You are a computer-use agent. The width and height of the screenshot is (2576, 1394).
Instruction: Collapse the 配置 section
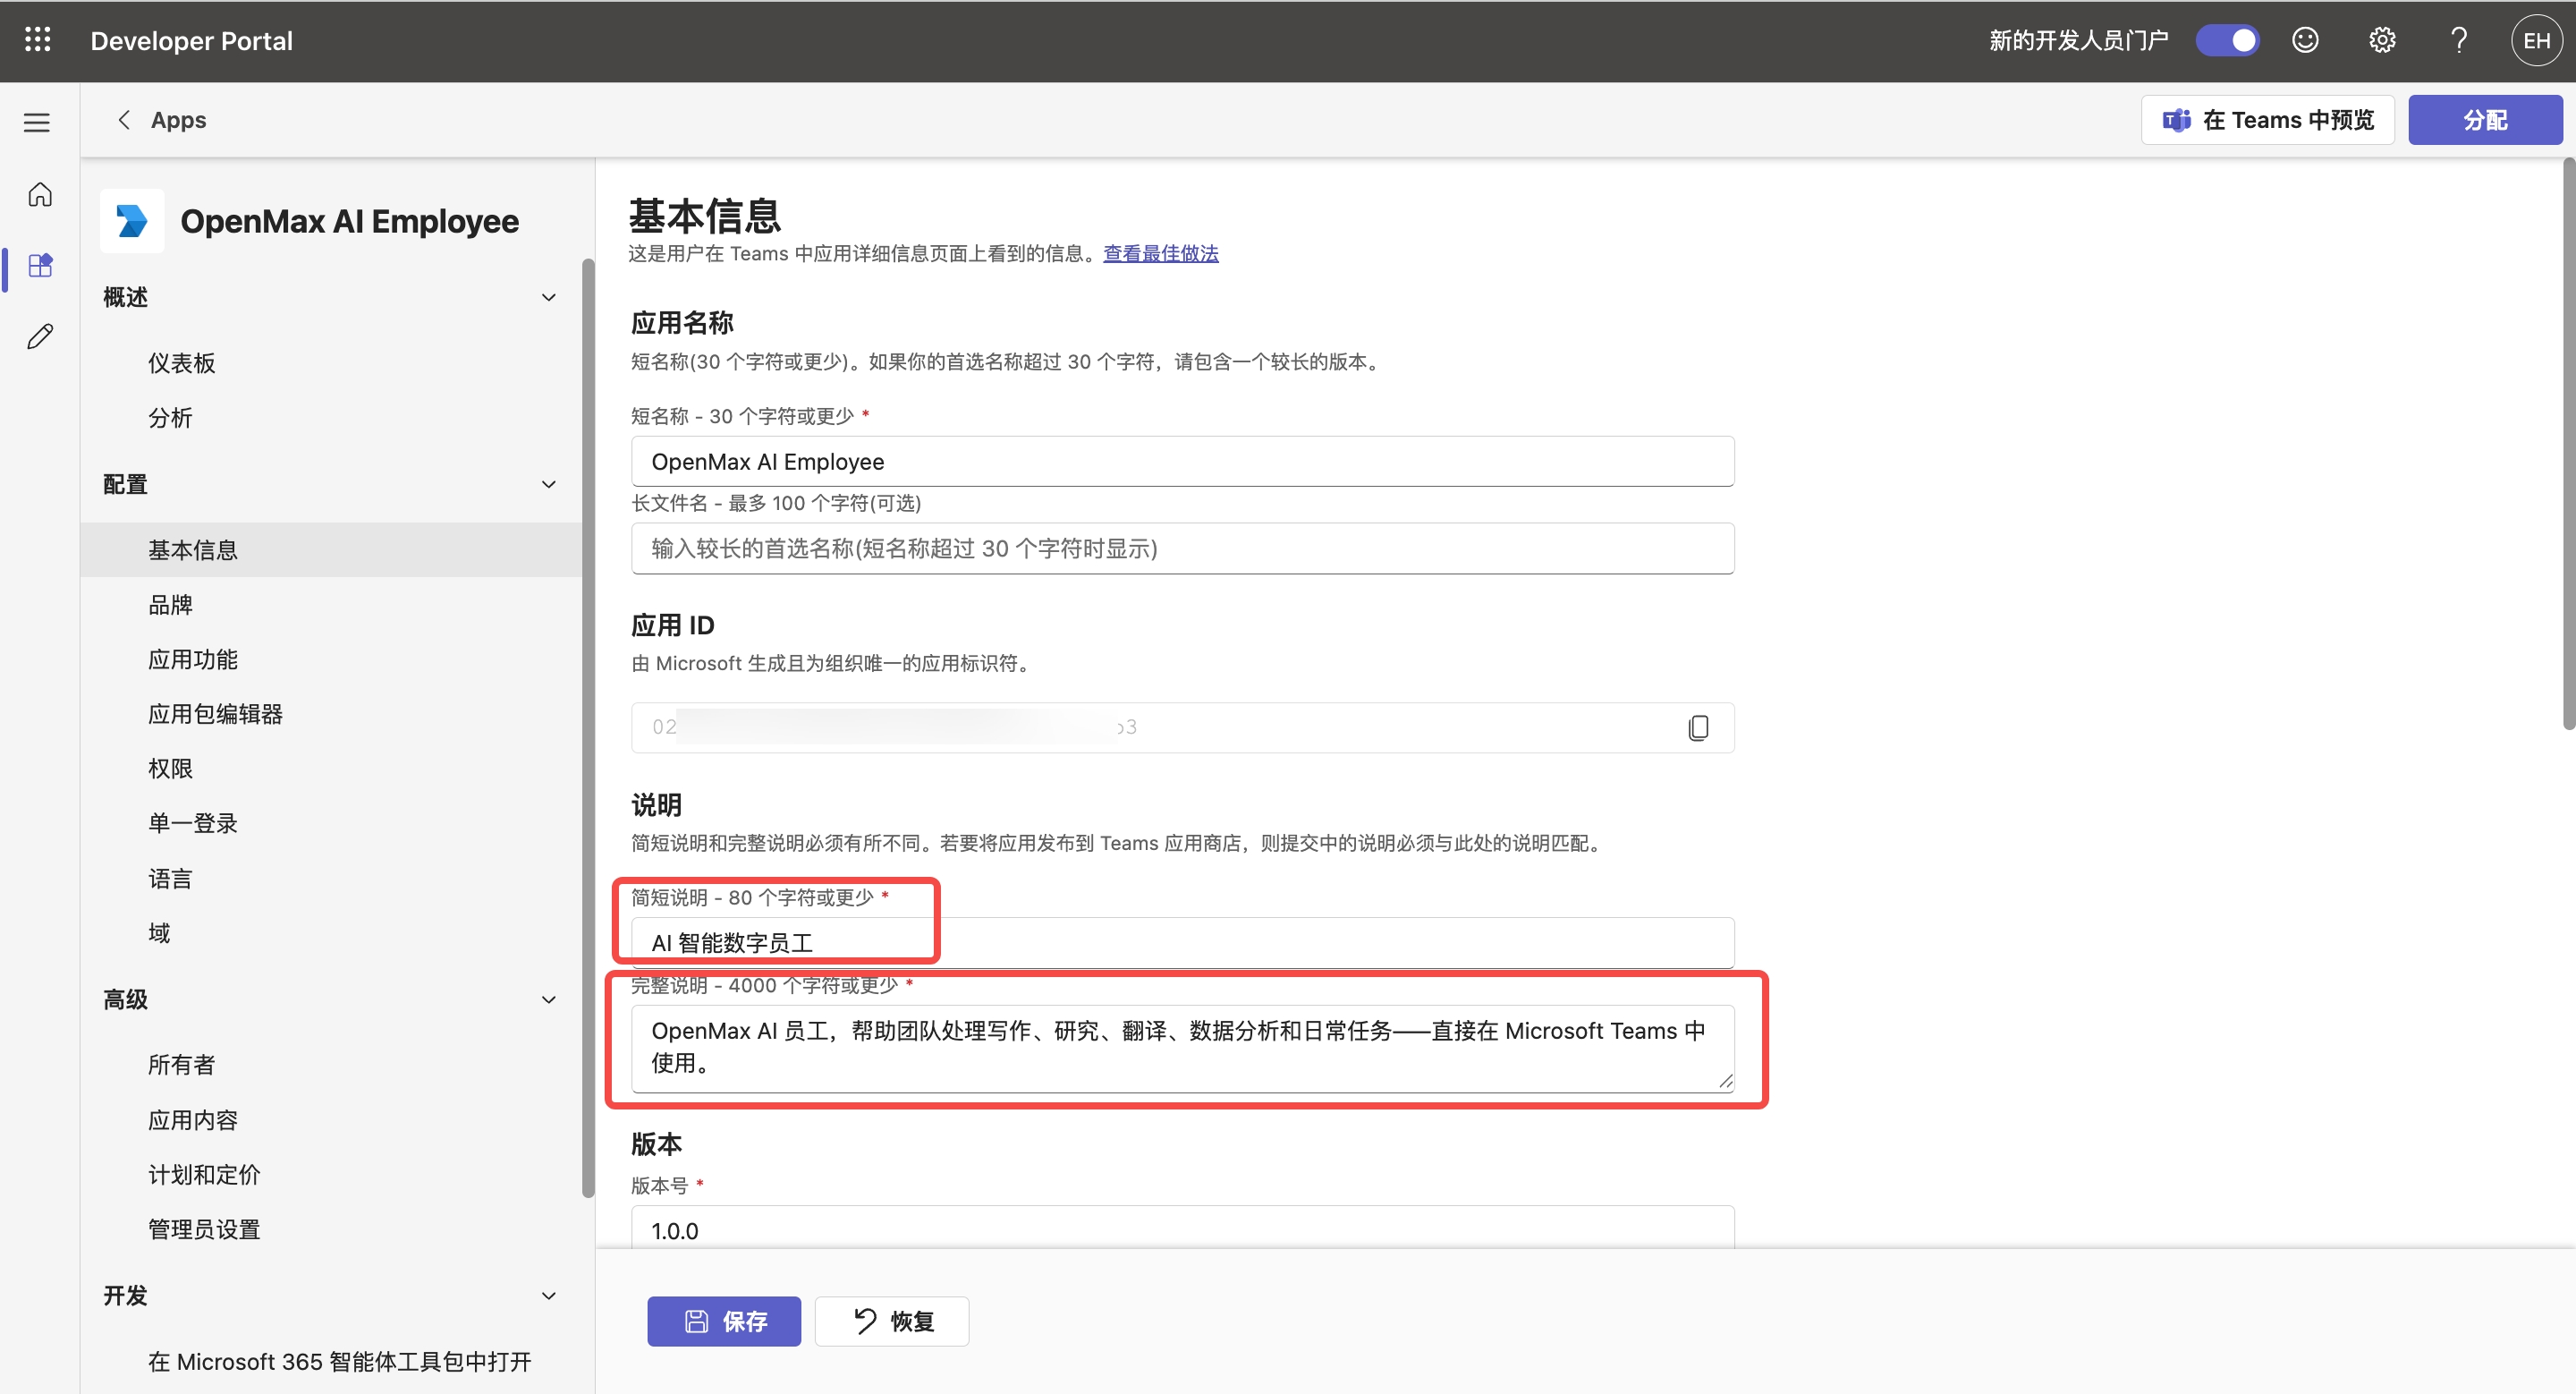click(x=548, y=484)
